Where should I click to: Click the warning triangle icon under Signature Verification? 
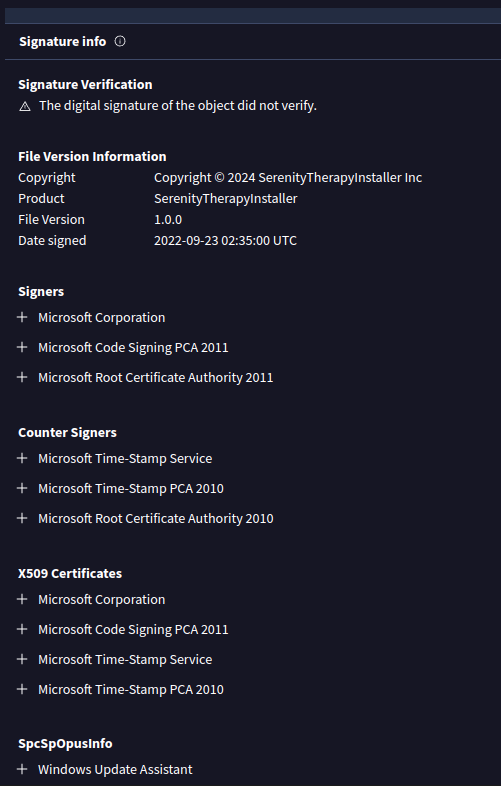pos(25,106)
